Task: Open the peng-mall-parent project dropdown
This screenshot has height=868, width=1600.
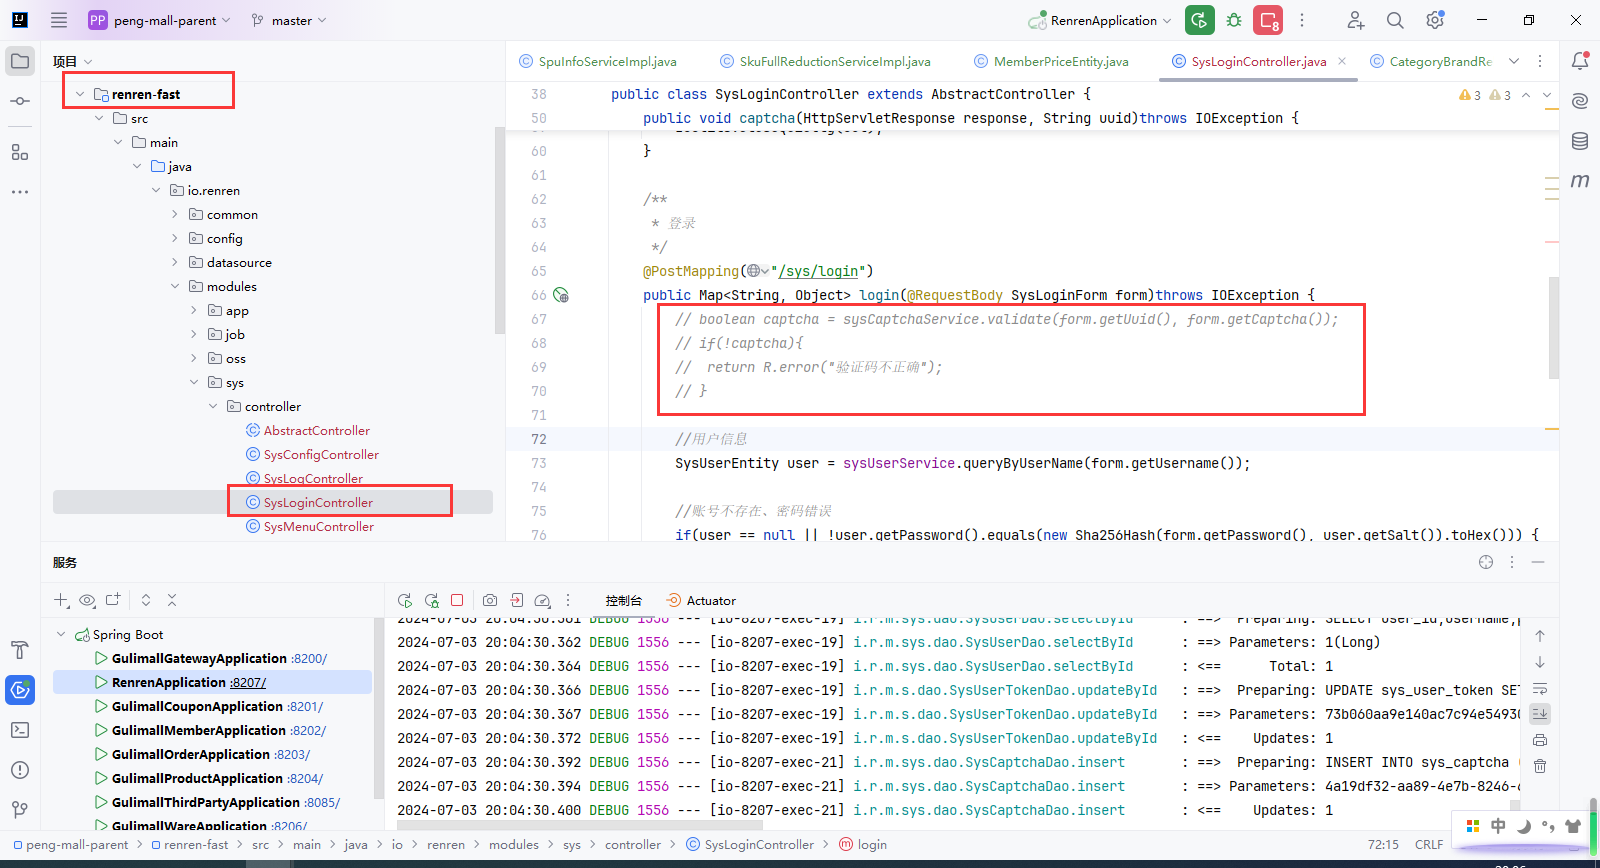Action: point(160,20)
